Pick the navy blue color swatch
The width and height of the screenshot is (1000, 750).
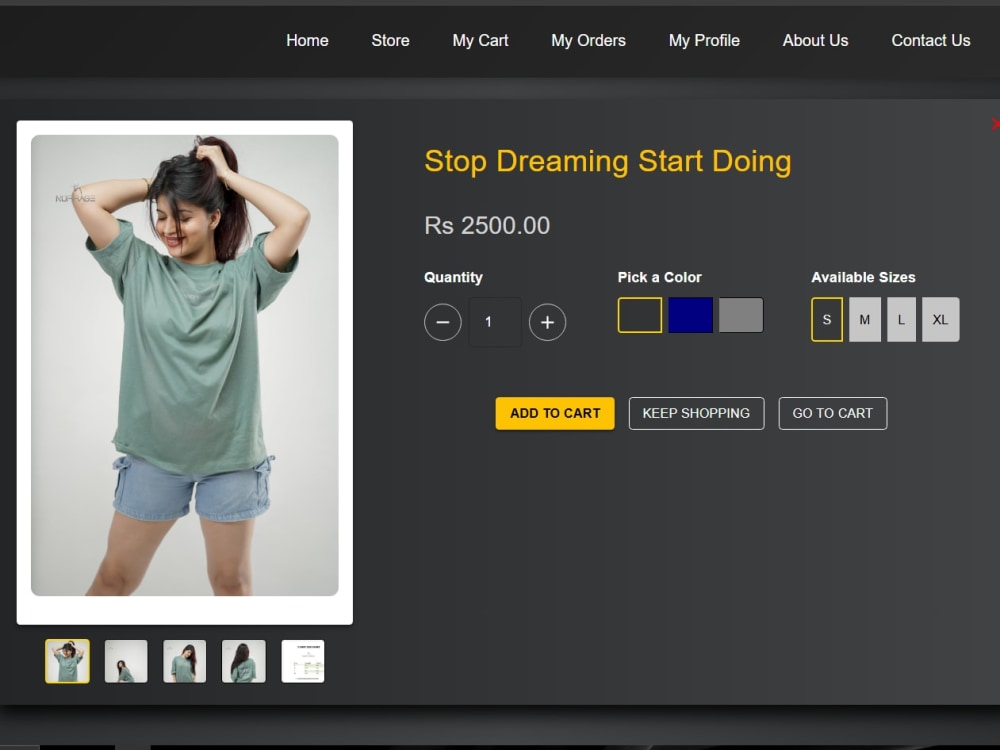(690, 315)
